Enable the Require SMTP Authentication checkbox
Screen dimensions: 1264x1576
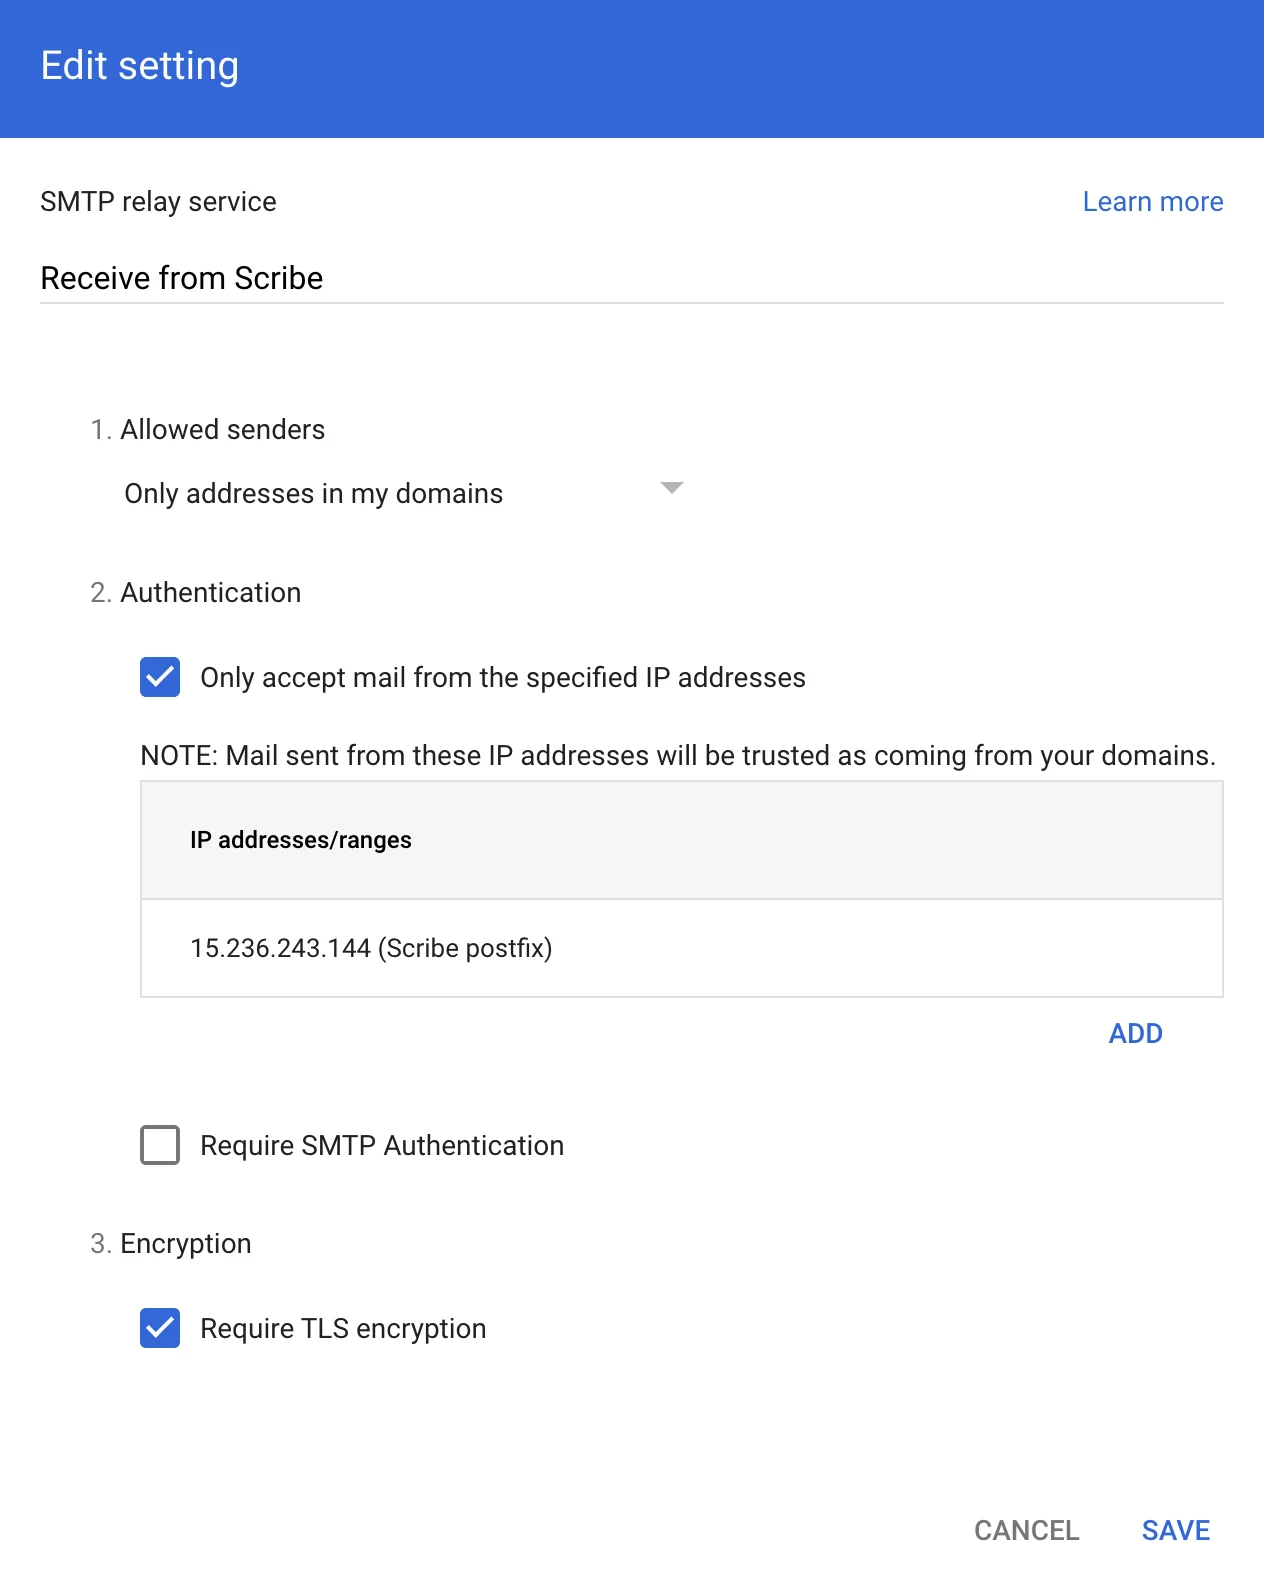tap(160, 1145)
